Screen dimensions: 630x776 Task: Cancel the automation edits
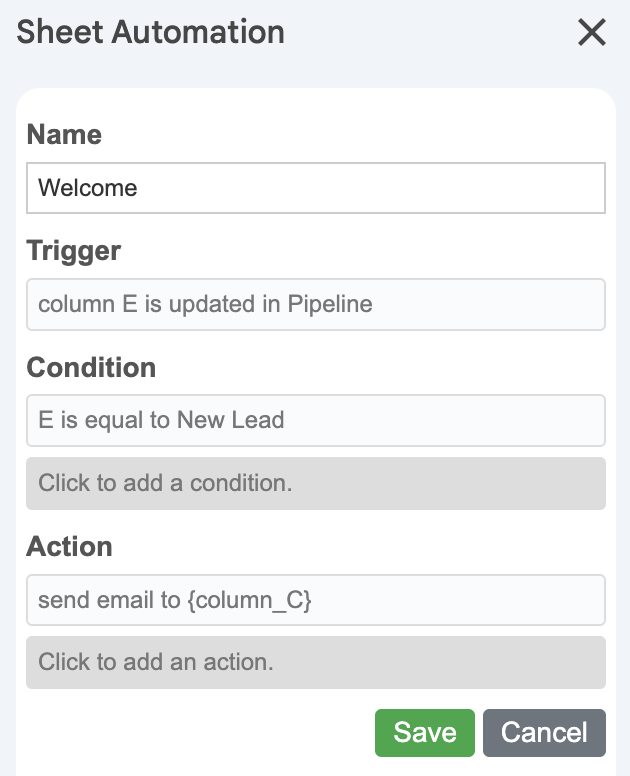click(x=544, y=733)
